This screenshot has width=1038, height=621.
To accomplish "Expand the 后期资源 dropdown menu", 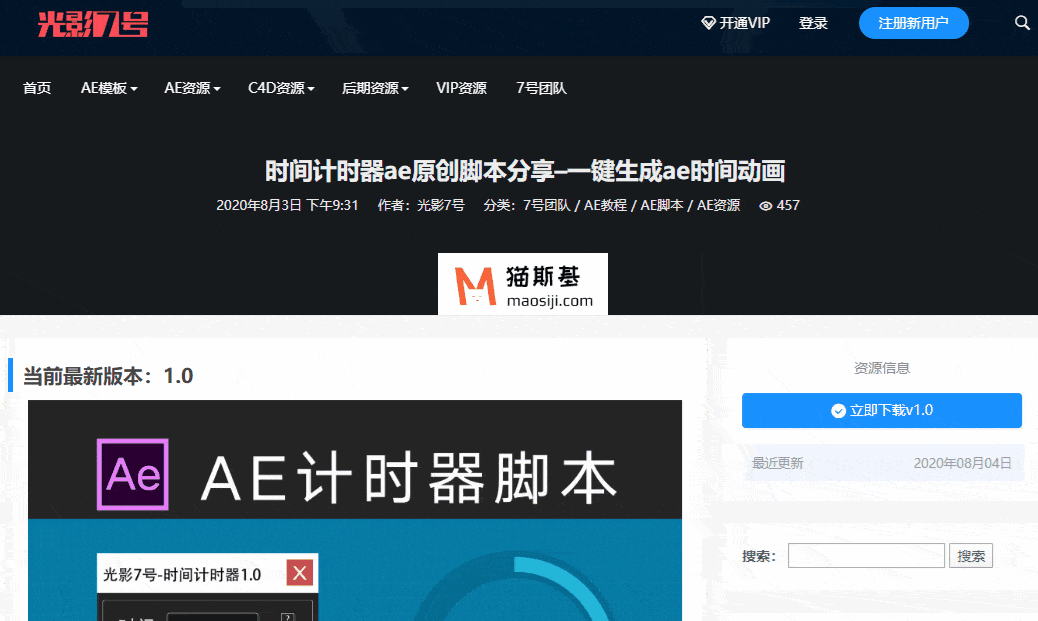I will pos(375,88).
